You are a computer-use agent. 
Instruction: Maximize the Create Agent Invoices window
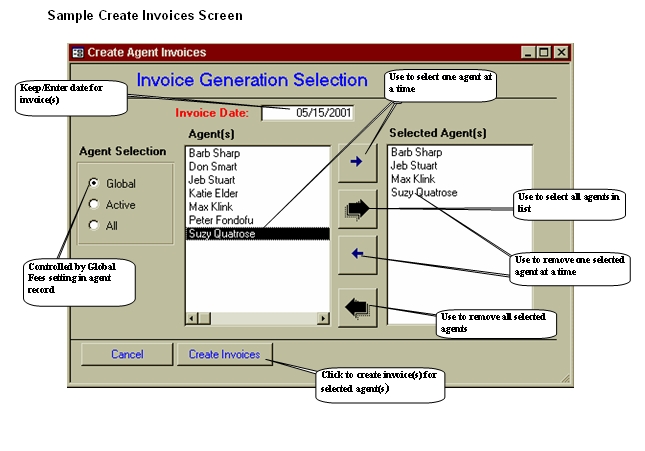(543, 53)
